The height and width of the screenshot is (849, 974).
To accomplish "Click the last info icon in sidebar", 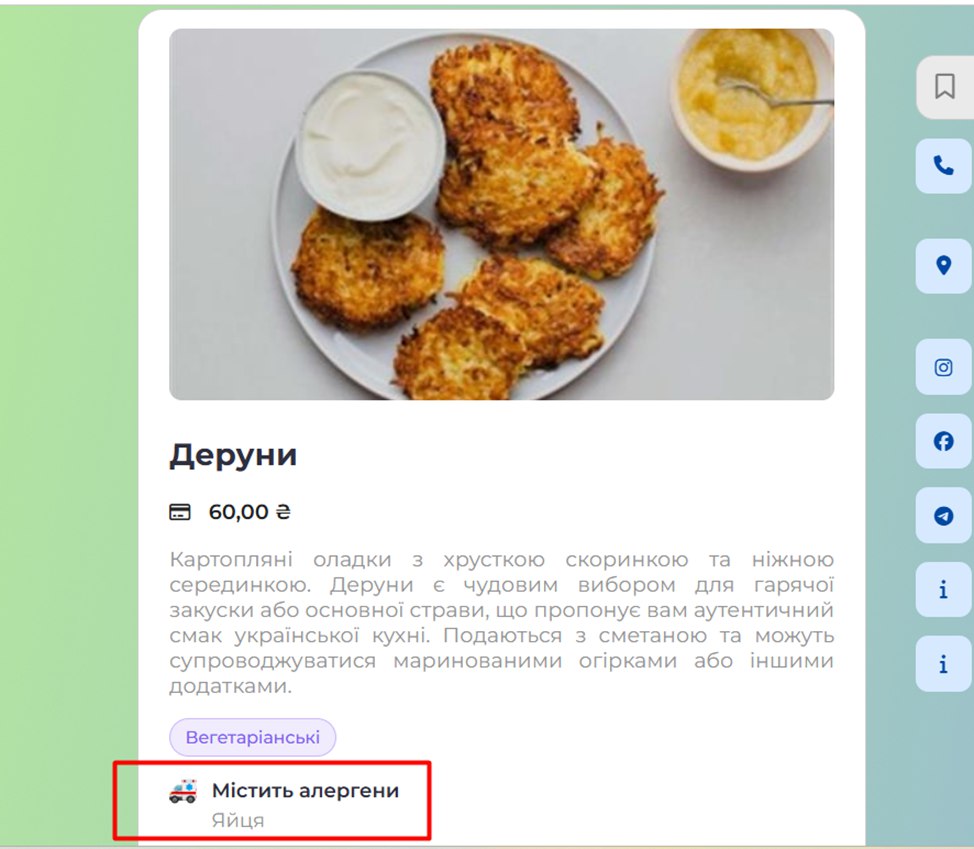I will coord(944,664).
